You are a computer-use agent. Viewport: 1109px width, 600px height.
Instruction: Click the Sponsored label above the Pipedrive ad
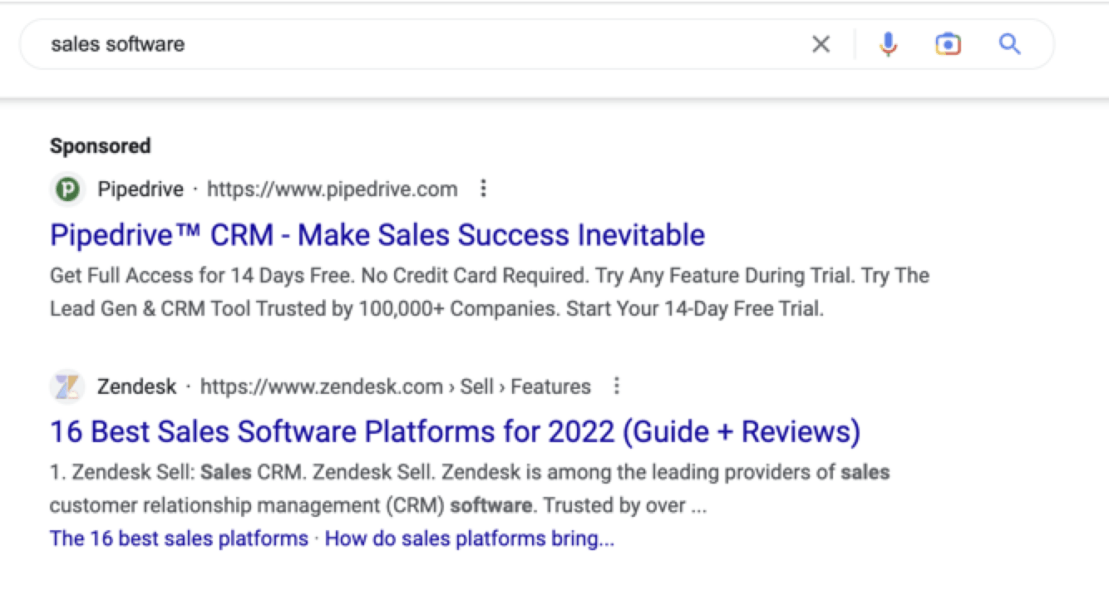point(100,145)
